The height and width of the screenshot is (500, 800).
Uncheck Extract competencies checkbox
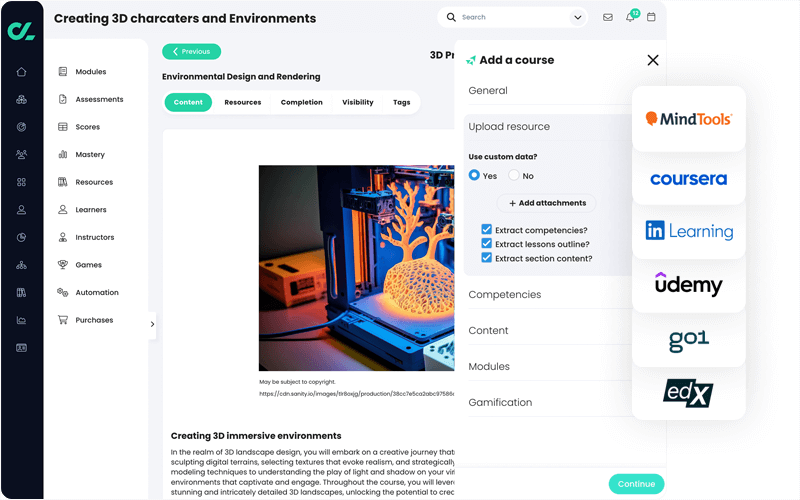486,230
